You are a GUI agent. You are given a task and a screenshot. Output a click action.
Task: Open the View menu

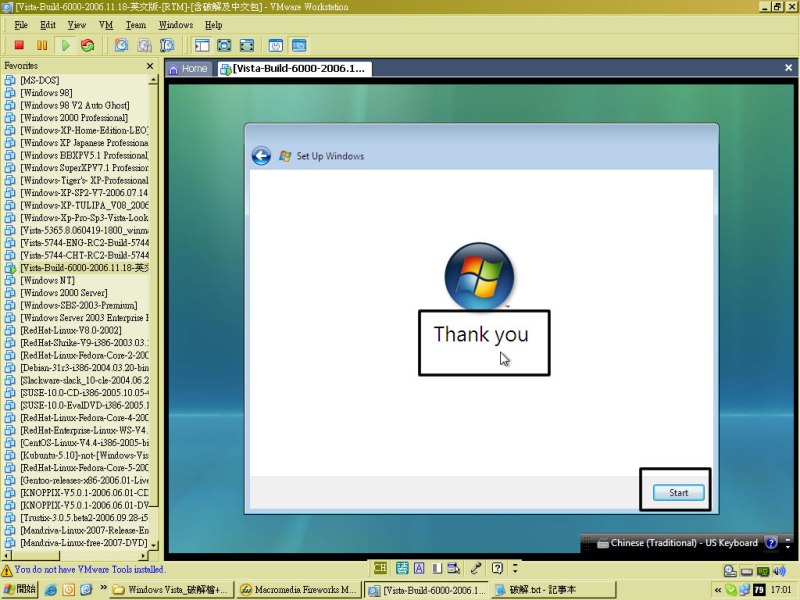click(x=77, y=25)
